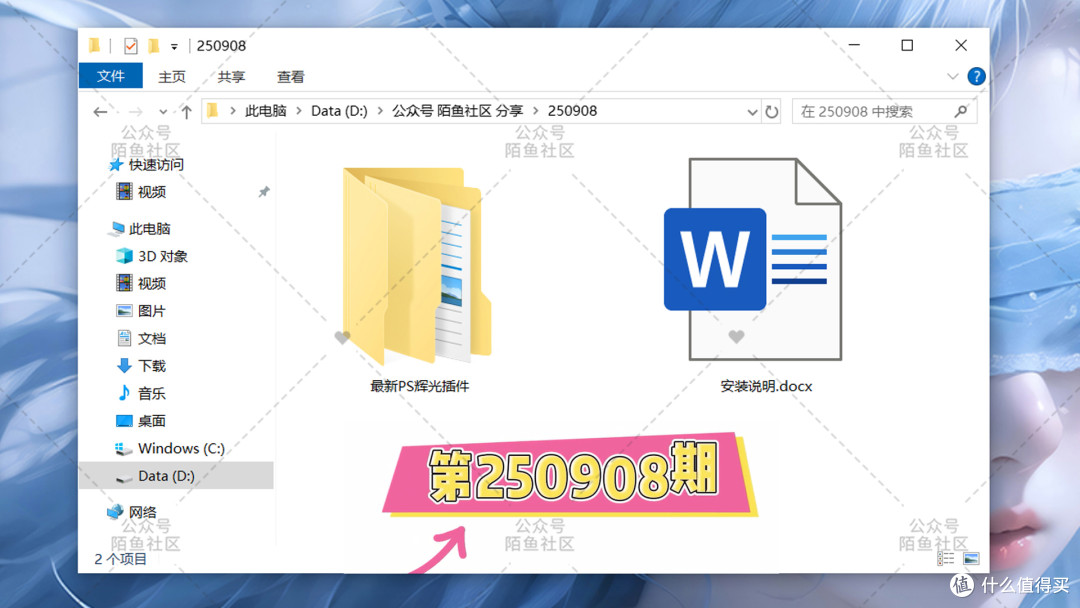Expand breadcrumb arrow after 此电脑
The height and width of the screenshot is (608, 1080).
(299, 111)
